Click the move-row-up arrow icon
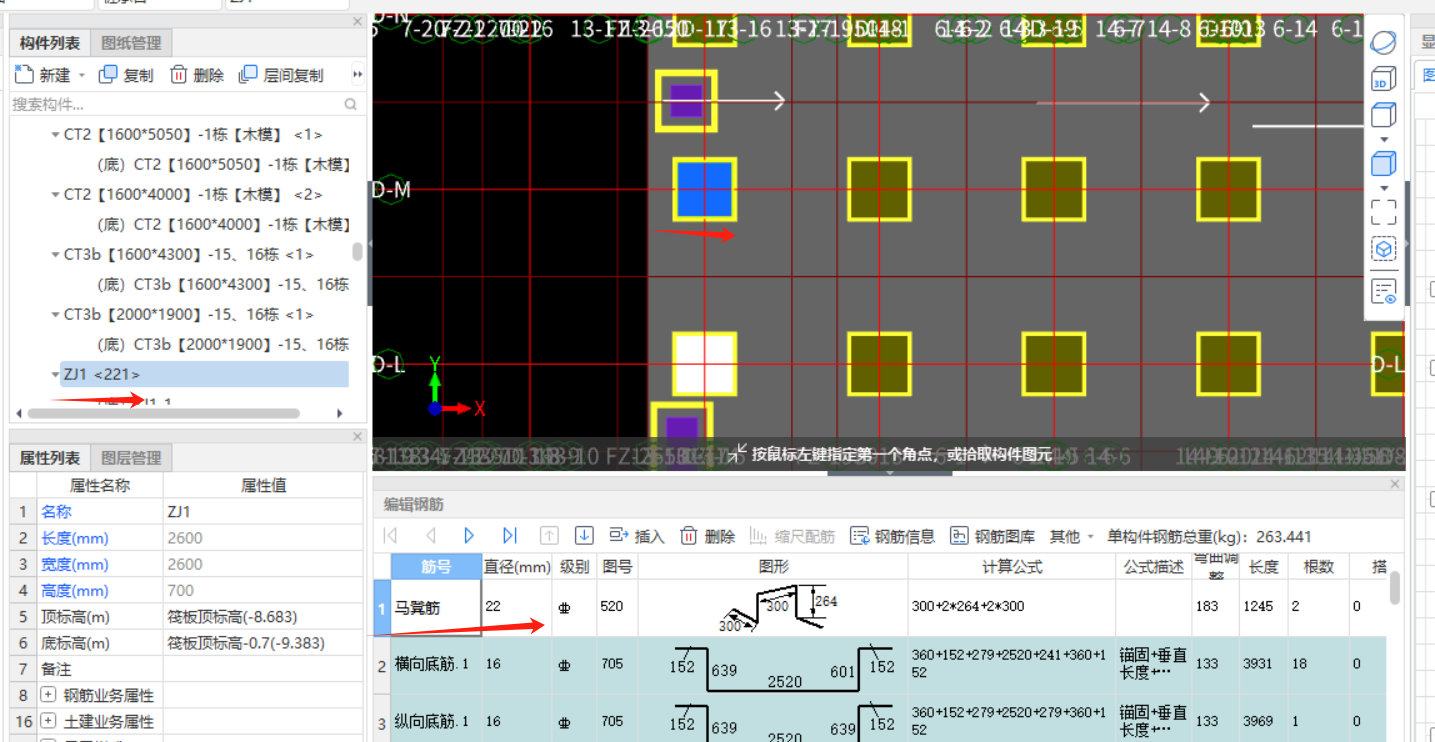 (549, 536)
